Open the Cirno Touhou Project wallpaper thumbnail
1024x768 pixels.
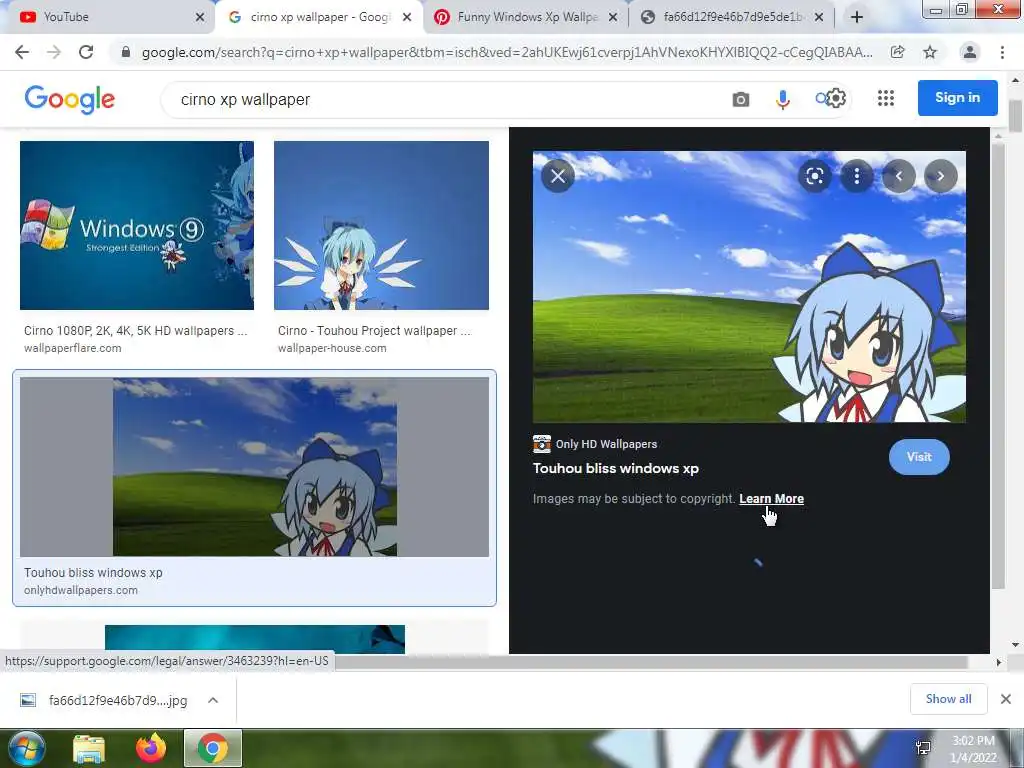[x=381, y=225]
